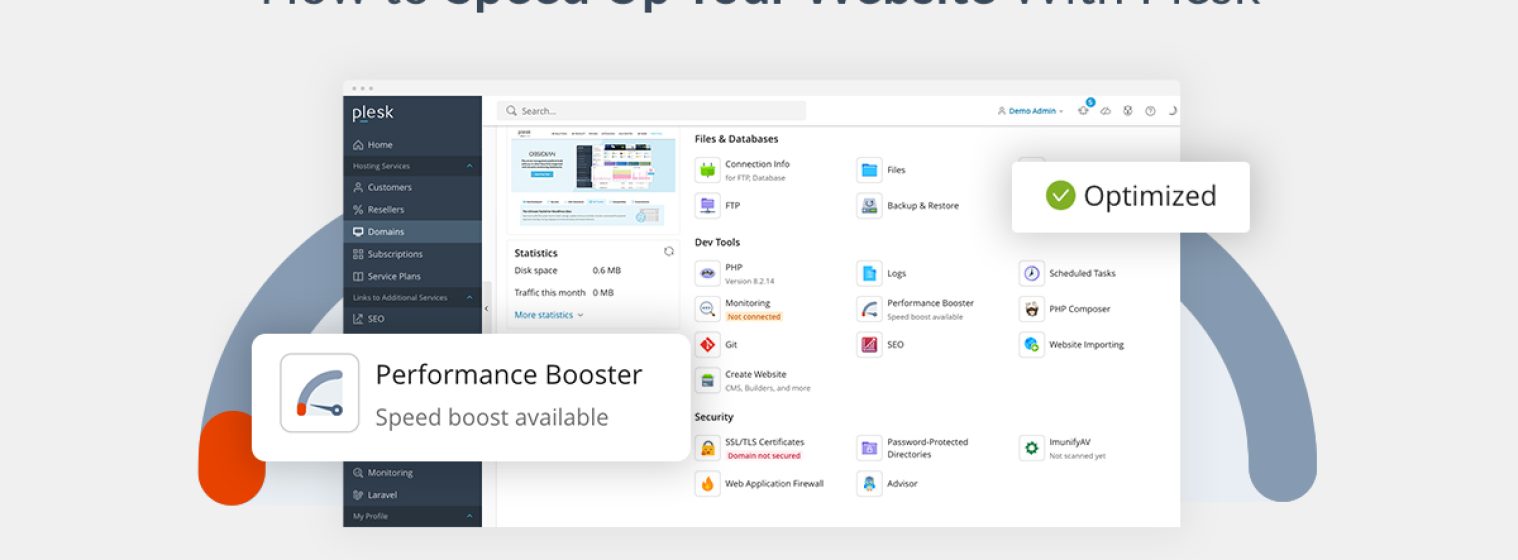
Task: Go to Home in the sidebar
Action: coord(412,145)
